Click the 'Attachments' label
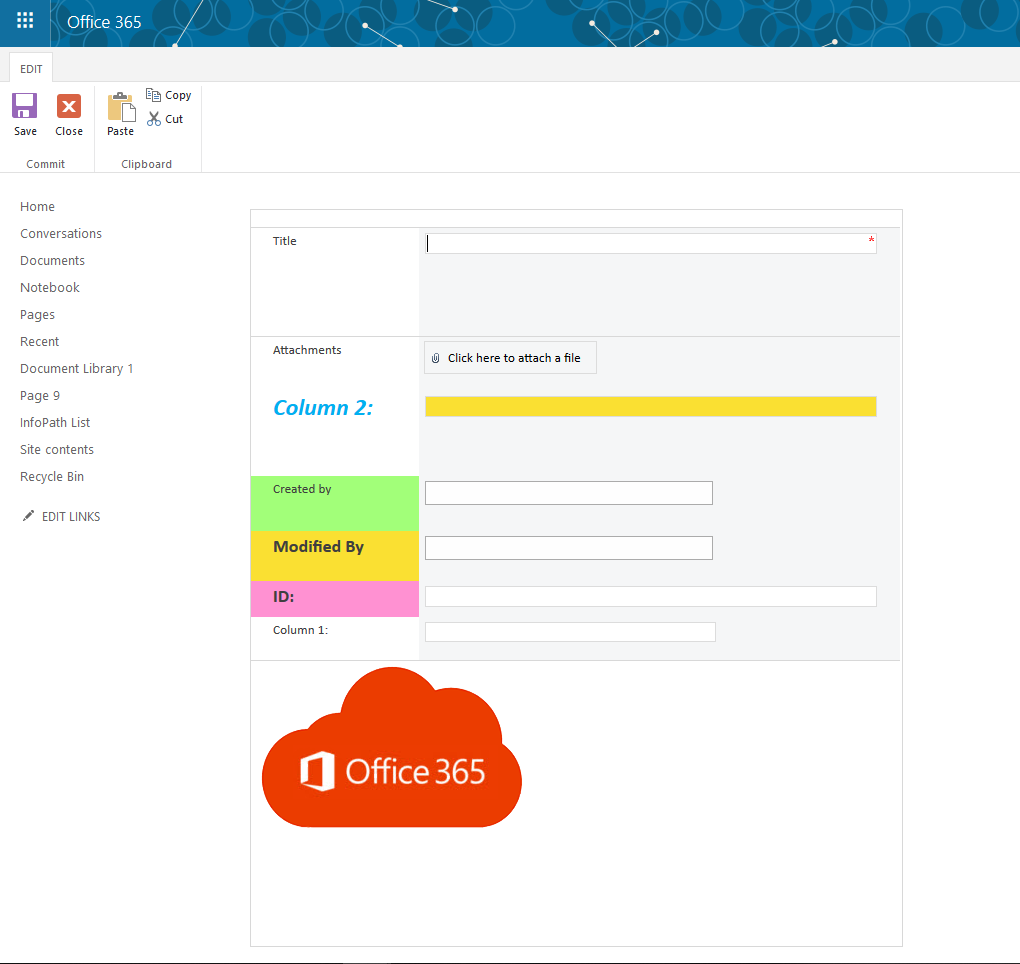The image size is (1020, 964). (307, 350)
